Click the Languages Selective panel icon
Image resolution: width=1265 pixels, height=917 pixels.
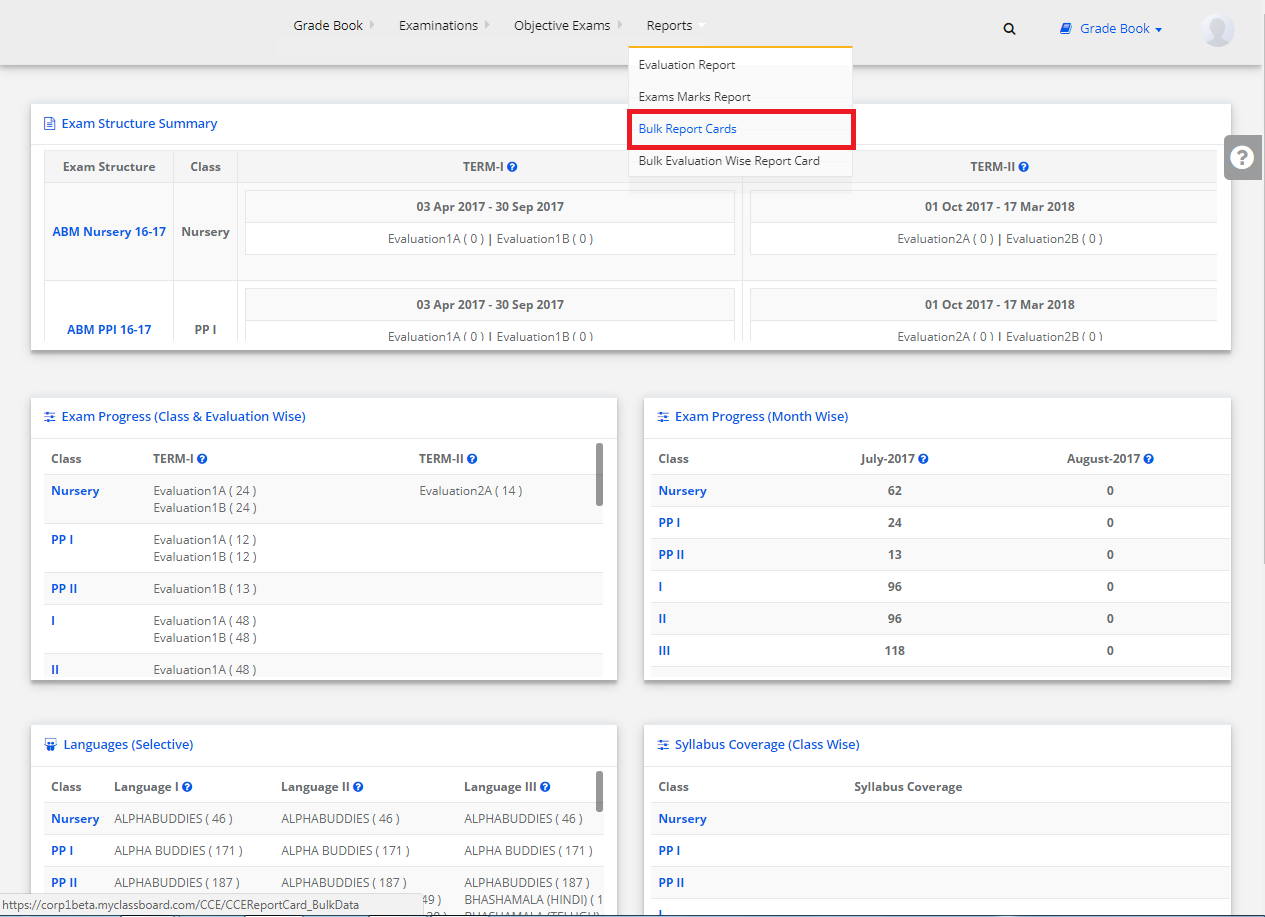point(50,745)
